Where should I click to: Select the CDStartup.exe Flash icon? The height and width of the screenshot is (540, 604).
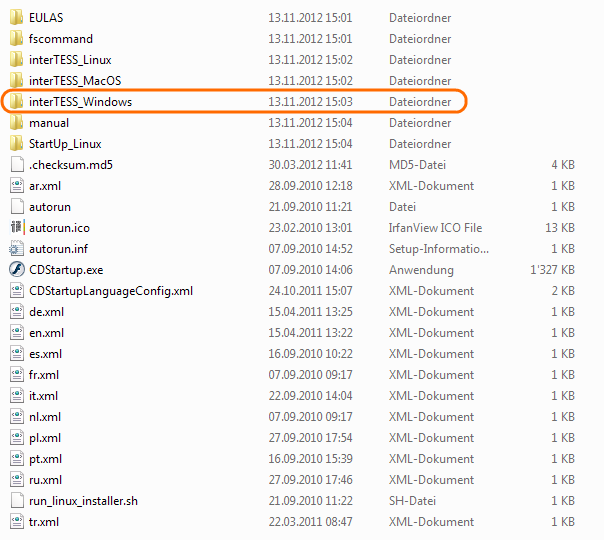pos(16,270)
